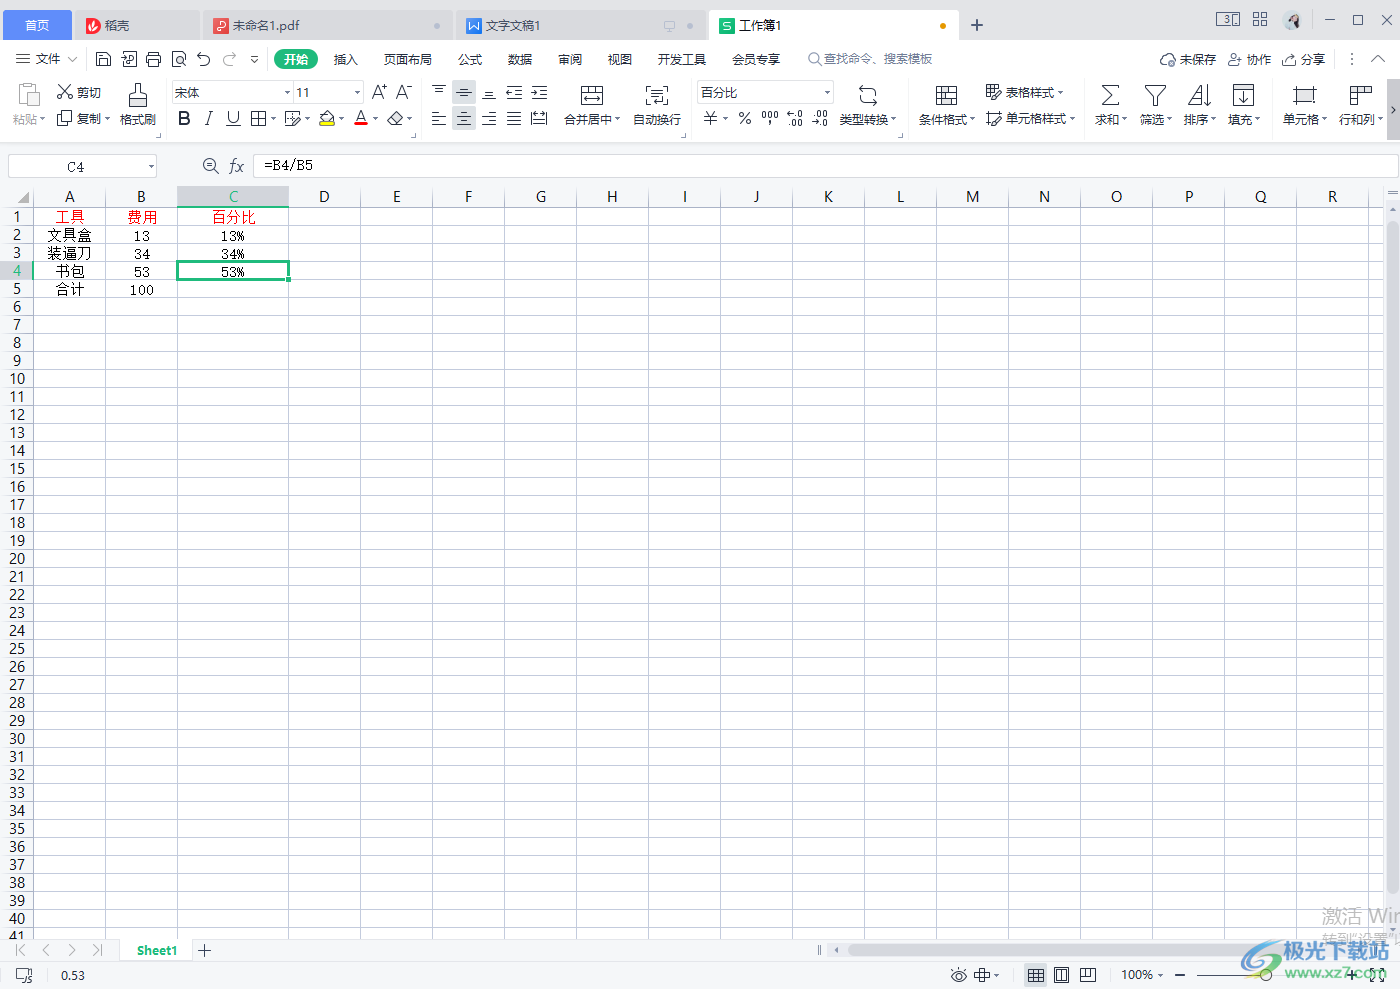
Task: Increase indent icon
Action: click(539, 92)
